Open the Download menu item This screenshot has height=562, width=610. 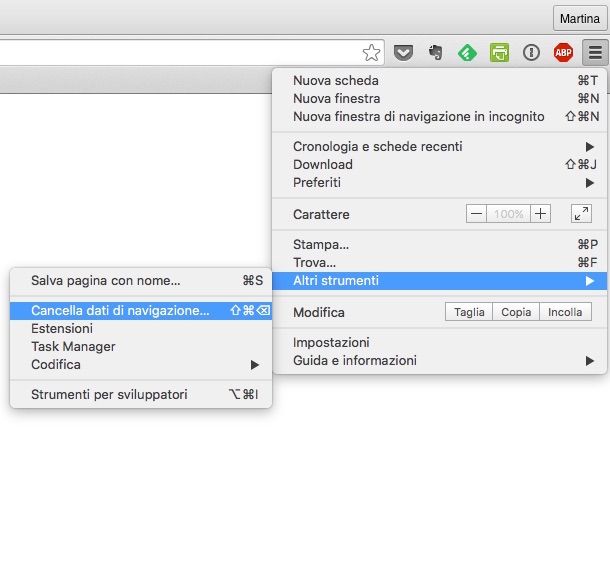pos(440,165)
